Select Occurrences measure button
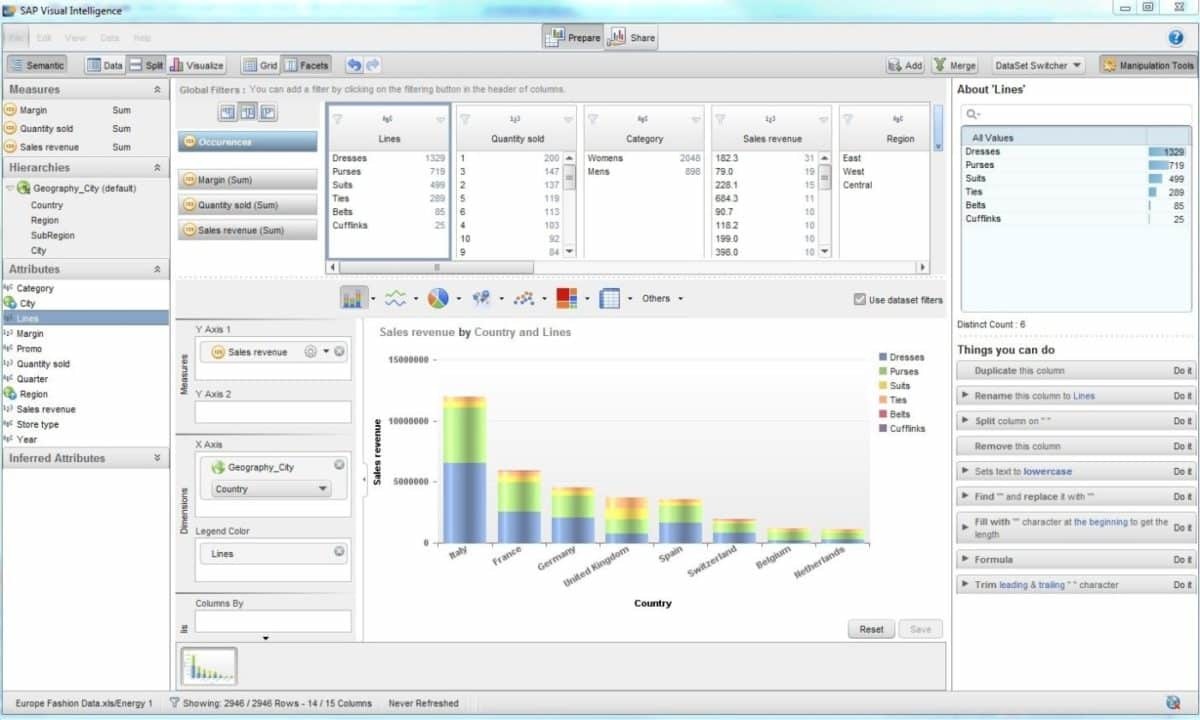The width and height of the screenshot is (1200, 720). click(x=247, y=142)
